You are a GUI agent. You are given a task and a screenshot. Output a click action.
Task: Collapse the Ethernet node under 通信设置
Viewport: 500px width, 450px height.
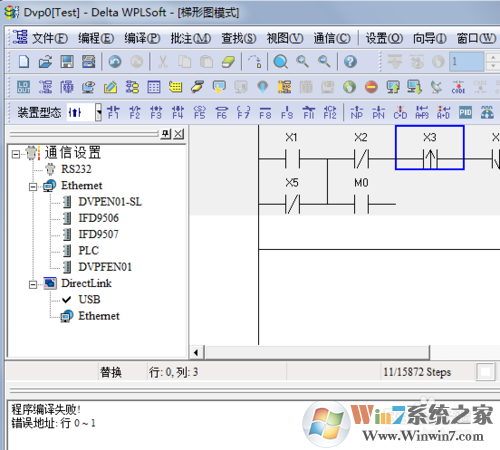33,187
